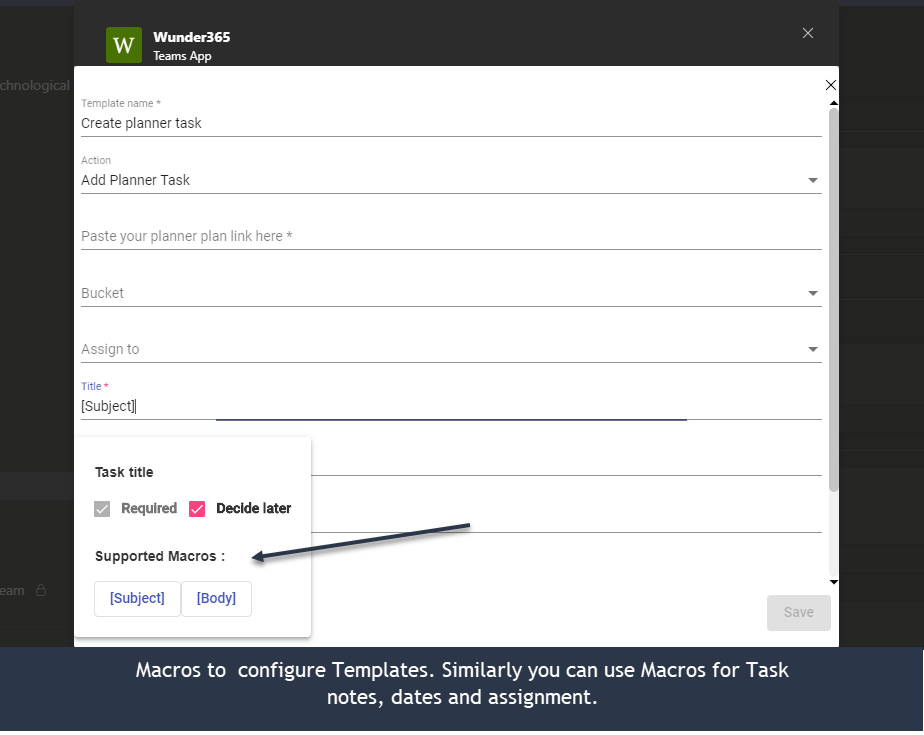Click the lock icon in left sidebar

(x=41, y=591)
